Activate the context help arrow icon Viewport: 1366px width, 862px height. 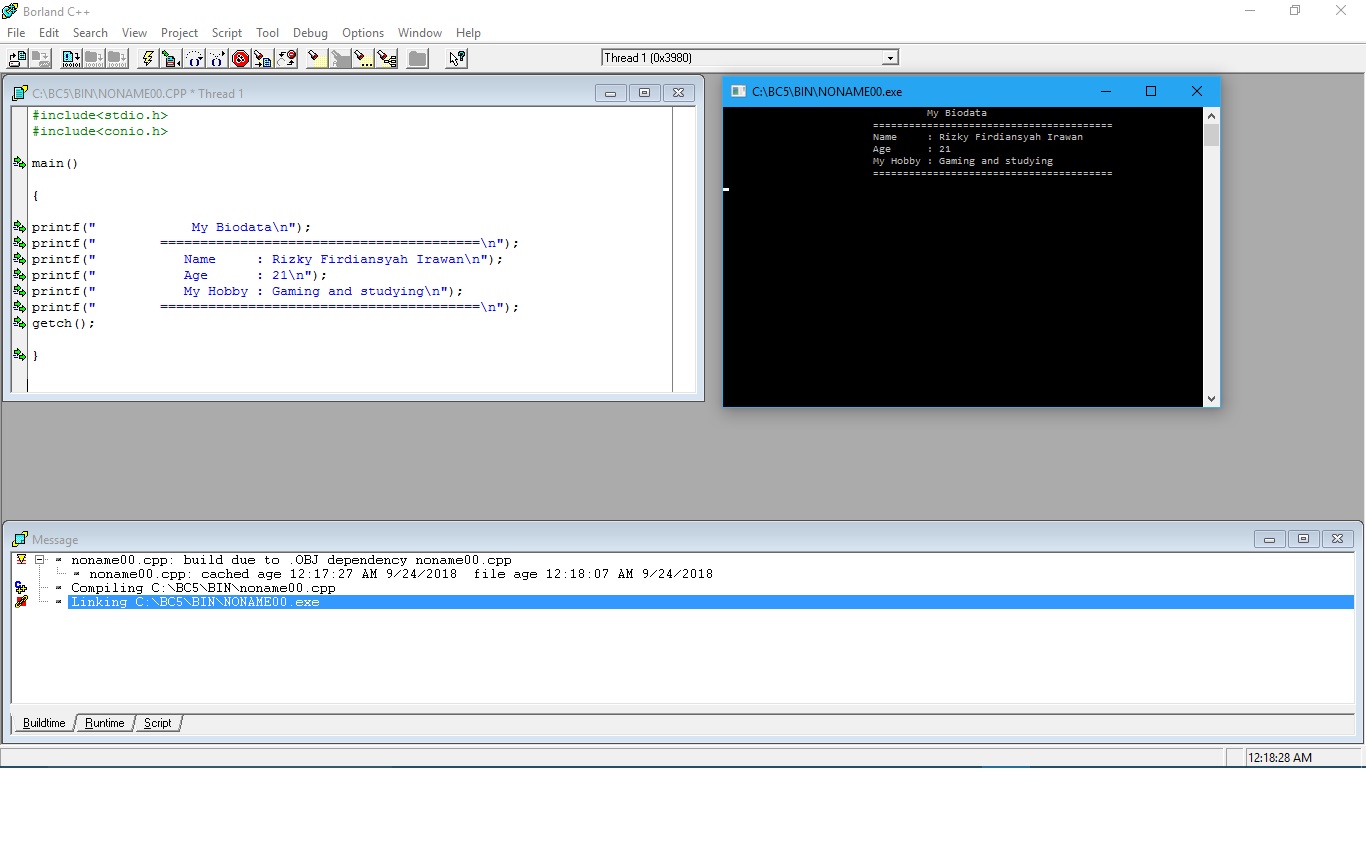456,58
